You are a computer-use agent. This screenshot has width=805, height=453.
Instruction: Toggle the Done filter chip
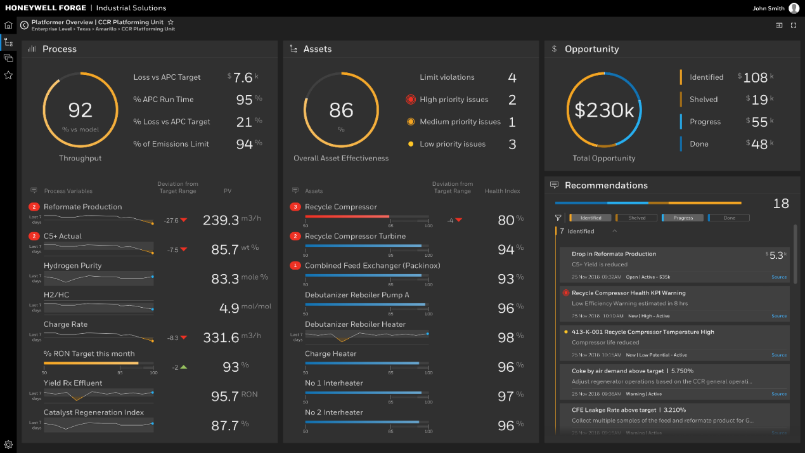729,217
